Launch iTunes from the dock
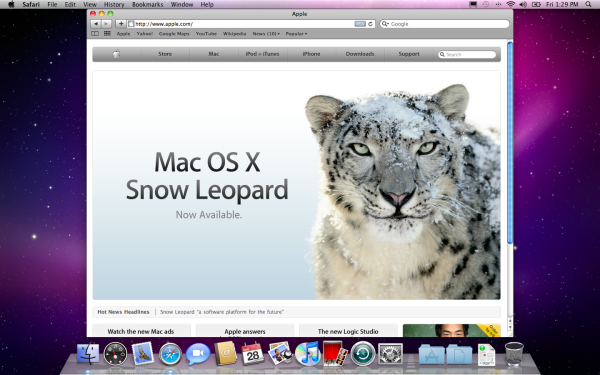Image resolution: width=600 pixels, height=375 pixels. 308,353
